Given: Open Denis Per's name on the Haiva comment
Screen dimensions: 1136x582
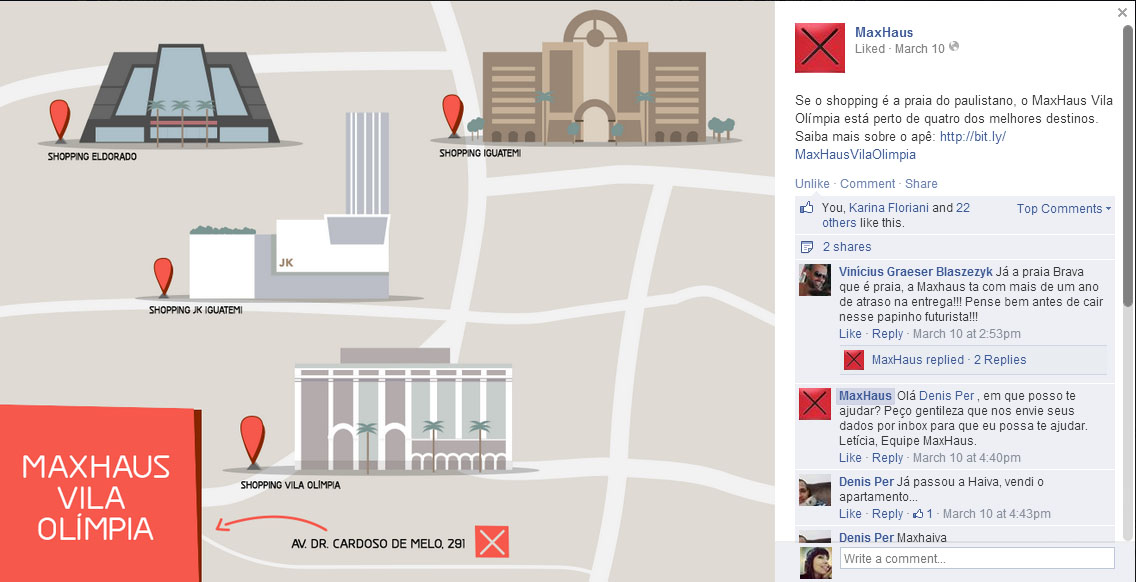Looking at the screenshot, I should pyautogui.click(x=866, y=481).
